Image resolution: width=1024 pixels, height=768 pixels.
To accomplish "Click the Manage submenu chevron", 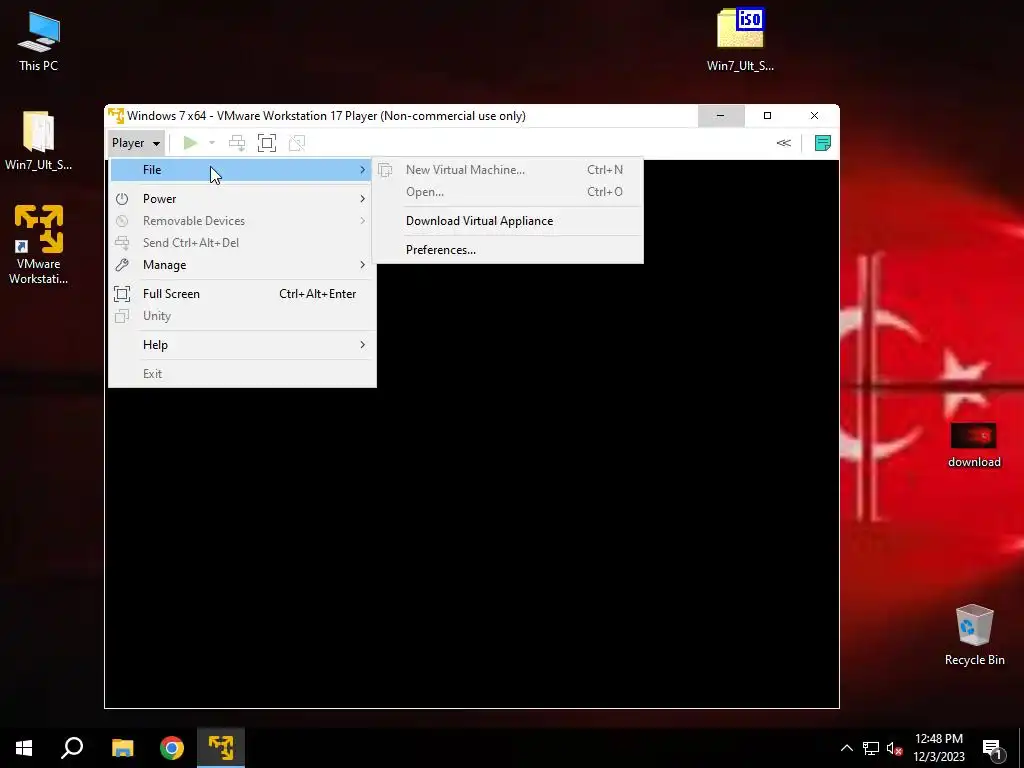I will [x=362, y=265].
